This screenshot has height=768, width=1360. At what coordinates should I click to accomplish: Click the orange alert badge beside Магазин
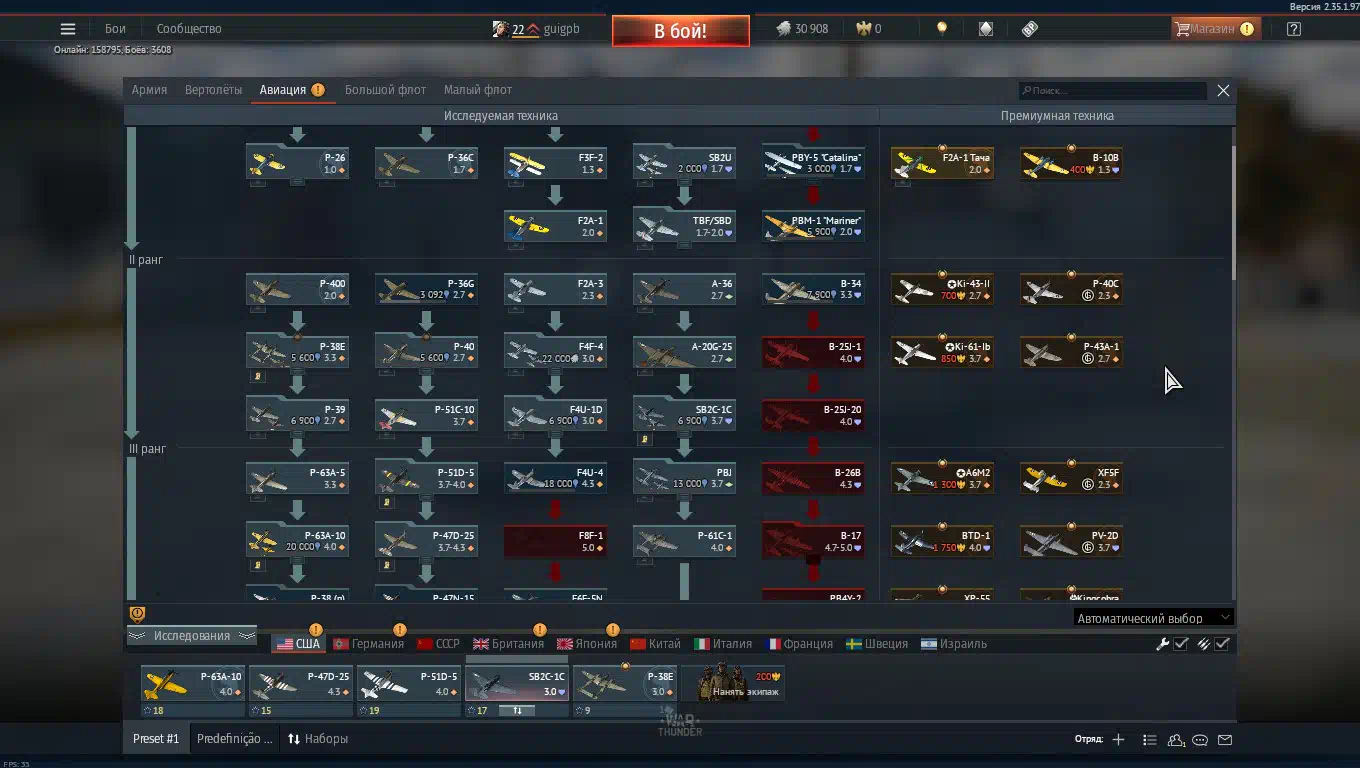point(1247,29)
